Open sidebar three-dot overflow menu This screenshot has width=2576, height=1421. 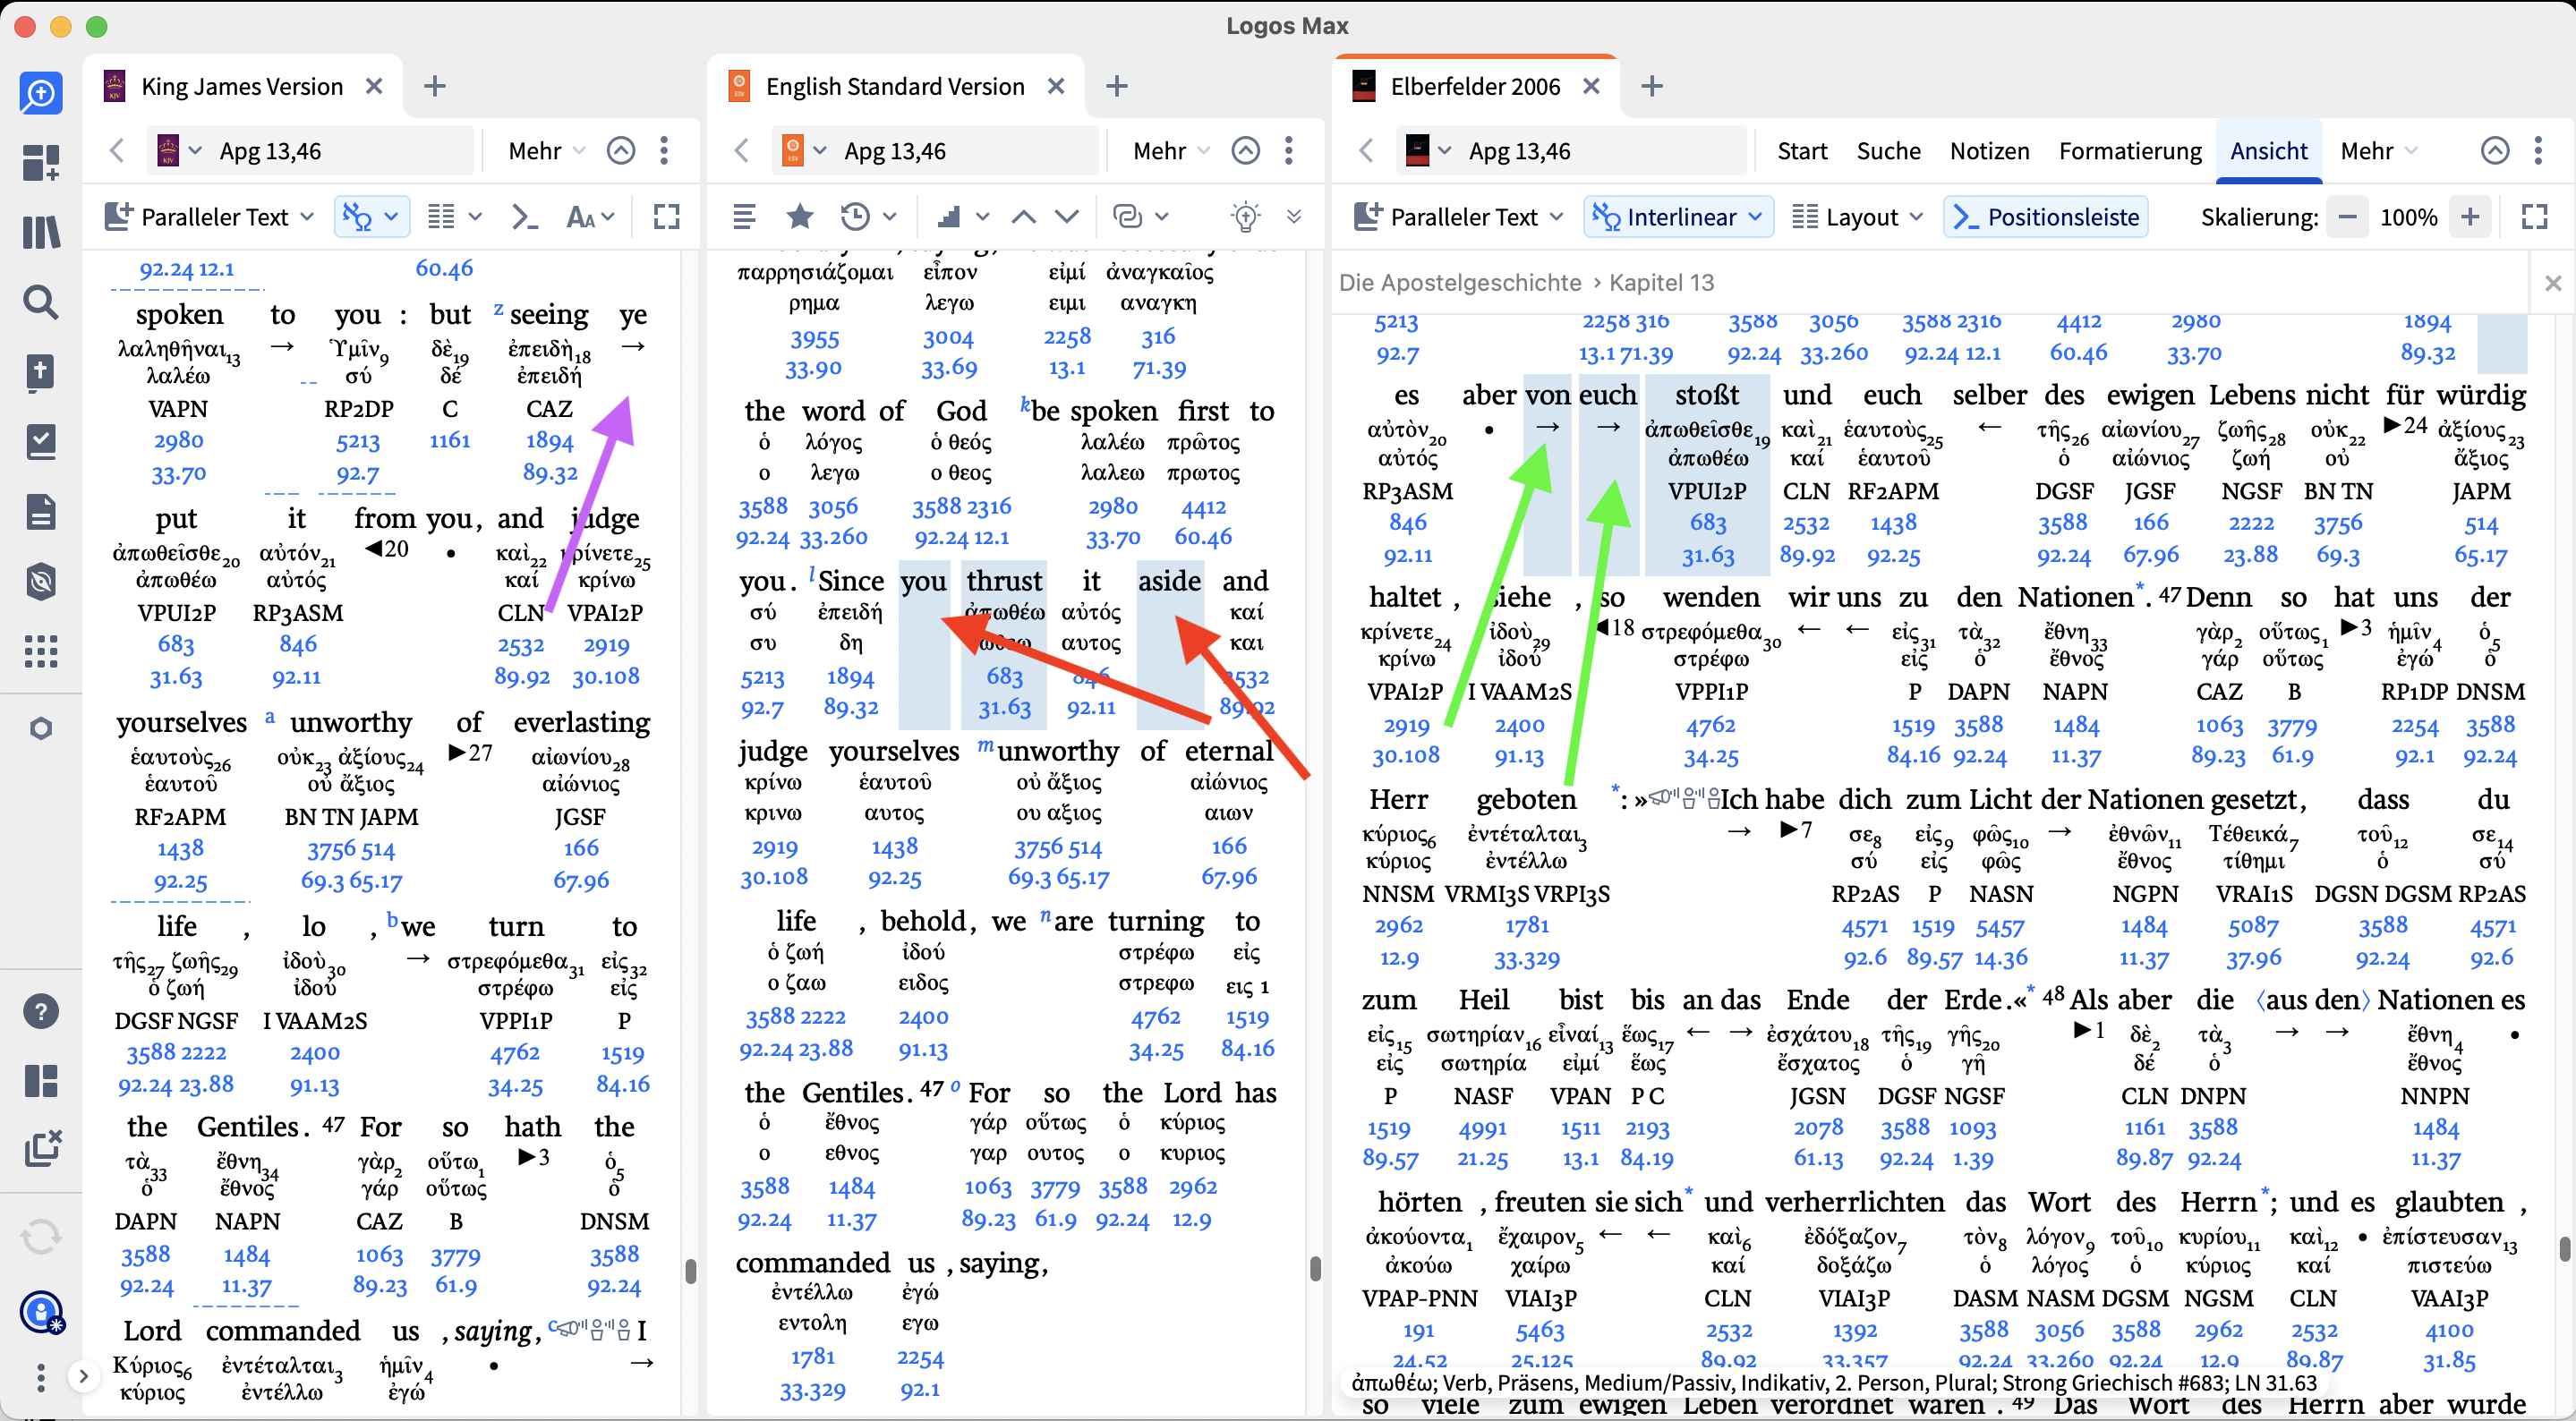tap(41, 1377)
